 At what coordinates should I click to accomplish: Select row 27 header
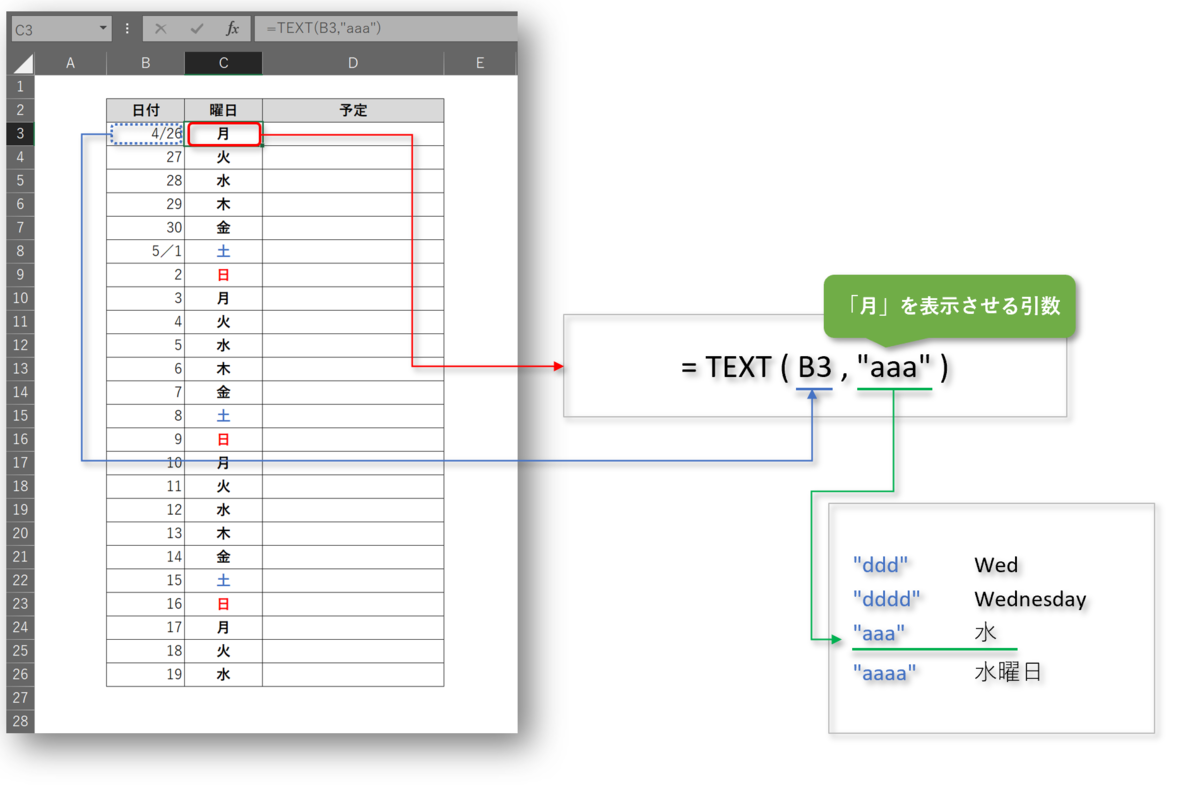point(20,697)
